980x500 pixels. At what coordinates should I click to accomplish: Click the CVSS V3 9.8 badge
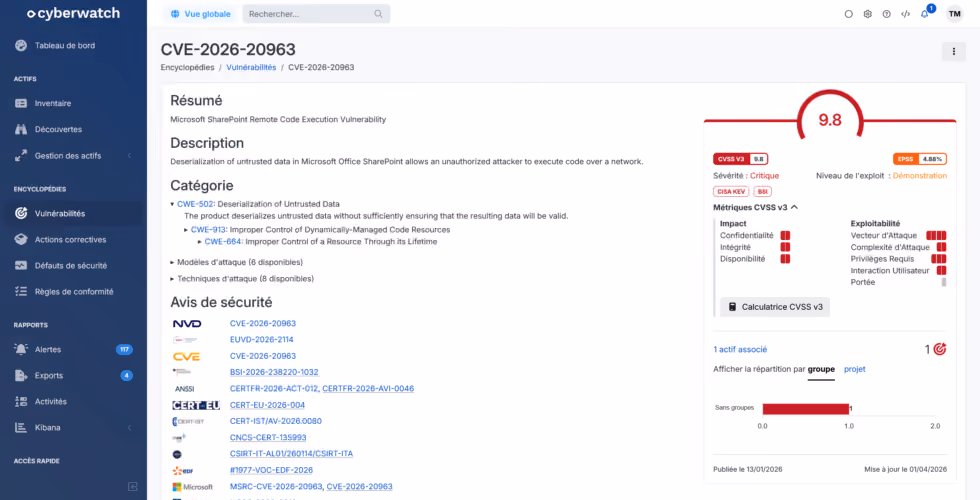pos(741,159)
